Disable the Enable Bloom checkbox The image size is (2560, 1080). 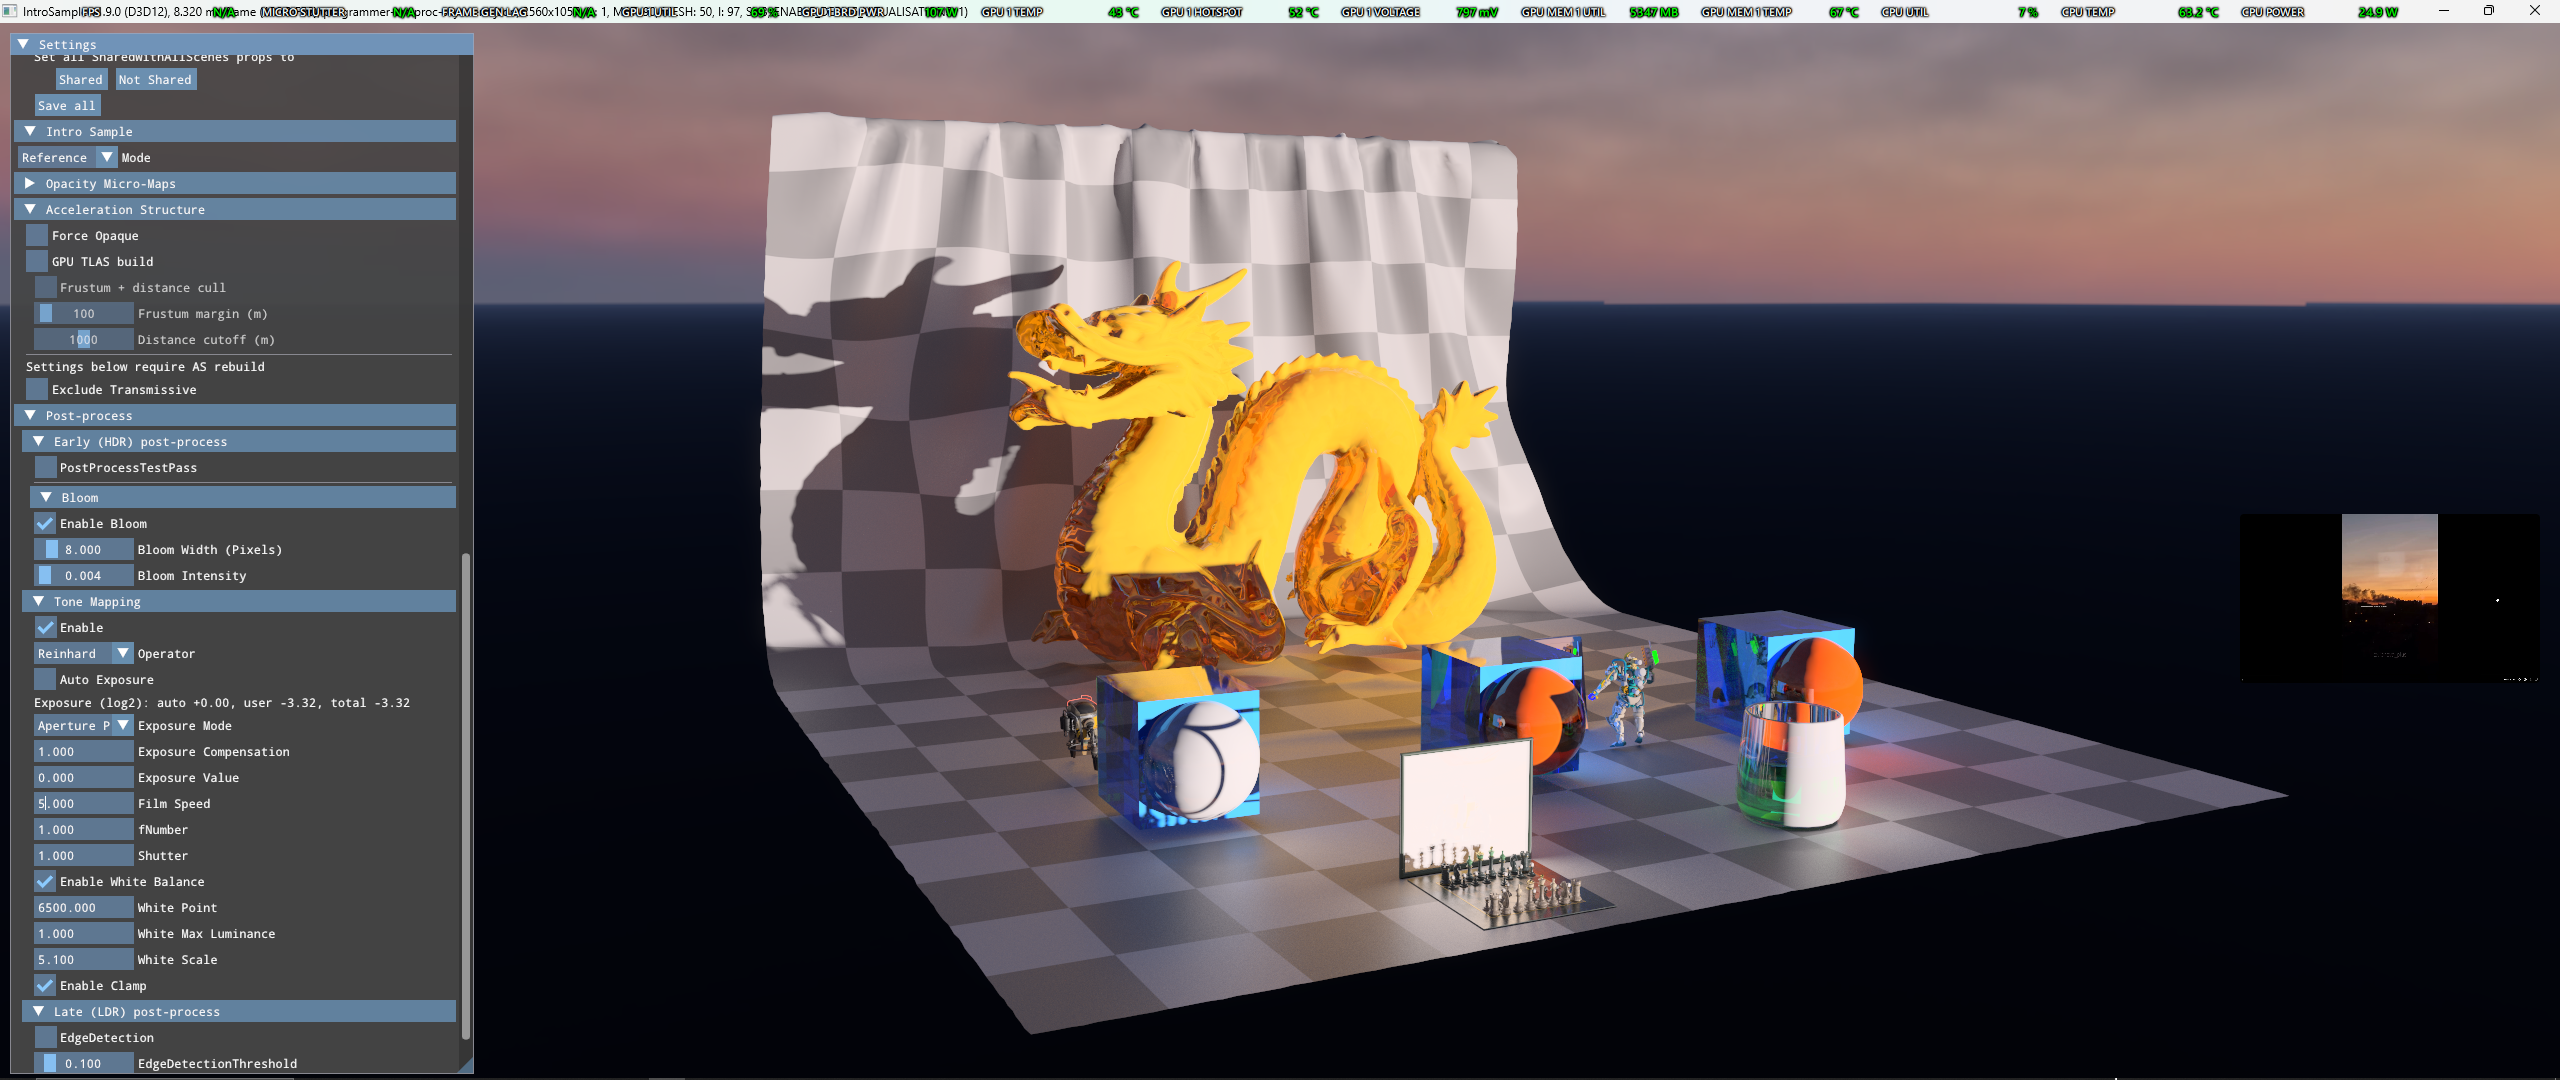pos(45,523)
